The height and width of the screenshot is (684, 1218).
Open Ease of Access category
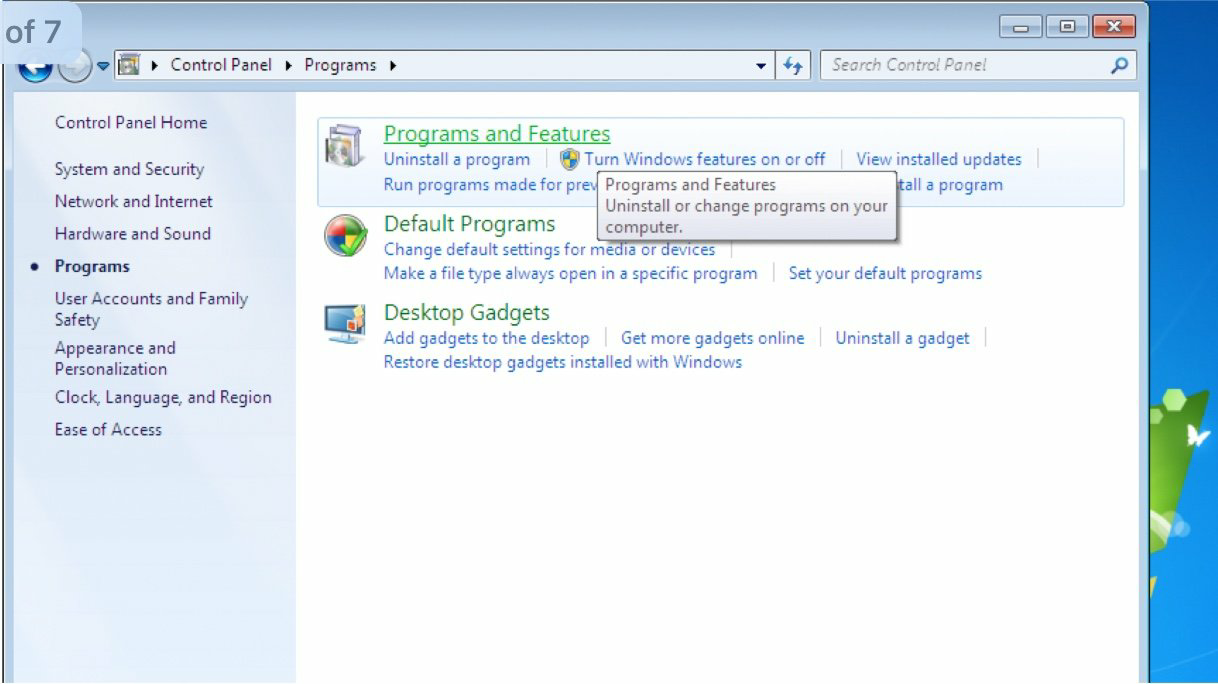point(108,429)
